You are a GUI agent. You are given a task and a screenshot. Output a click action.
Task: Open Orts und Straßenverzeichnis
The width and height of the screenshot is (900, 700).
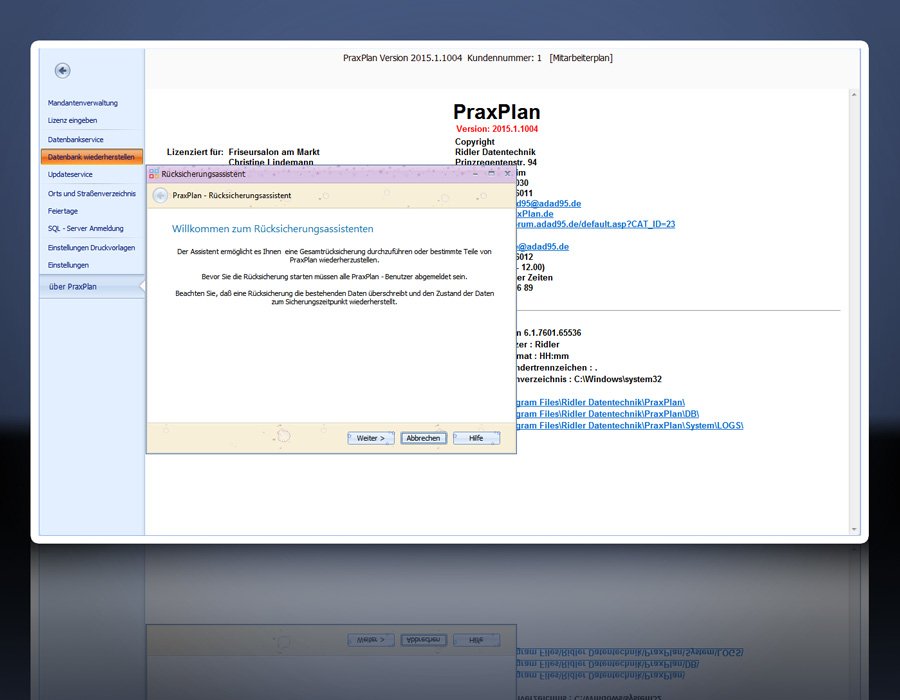[x=92, y=194]
